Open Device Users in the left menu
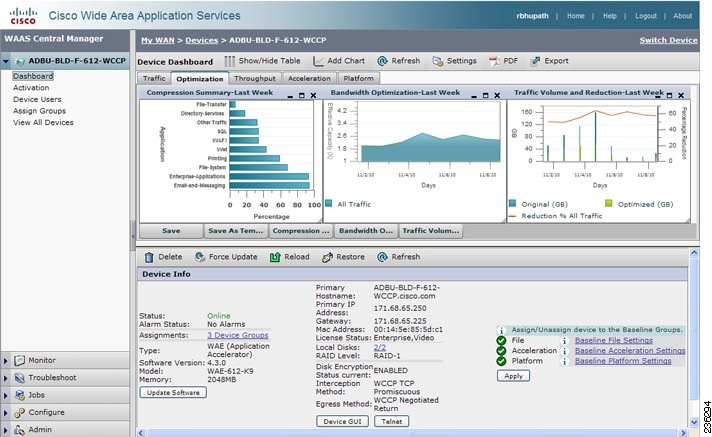 click(37, 99)
